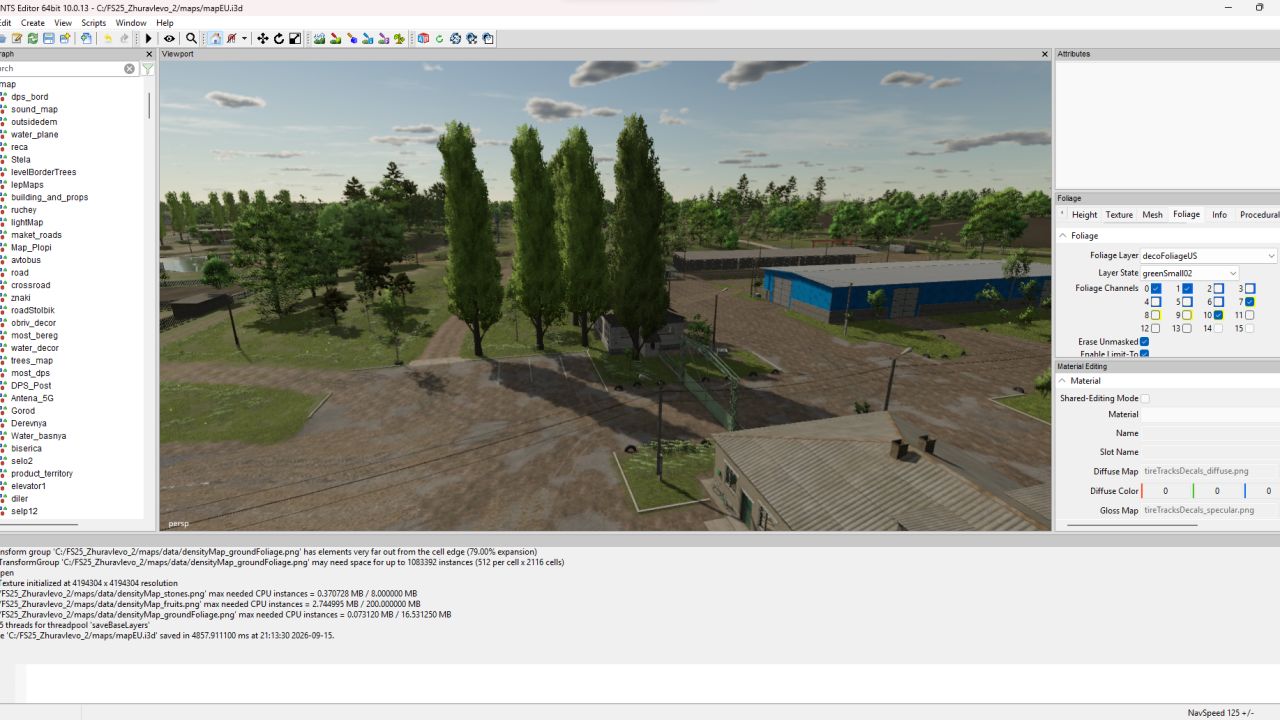Undo the last action via toolbar
The height and width of the screenshot is (720, 1280).
[x=108, y=39]
